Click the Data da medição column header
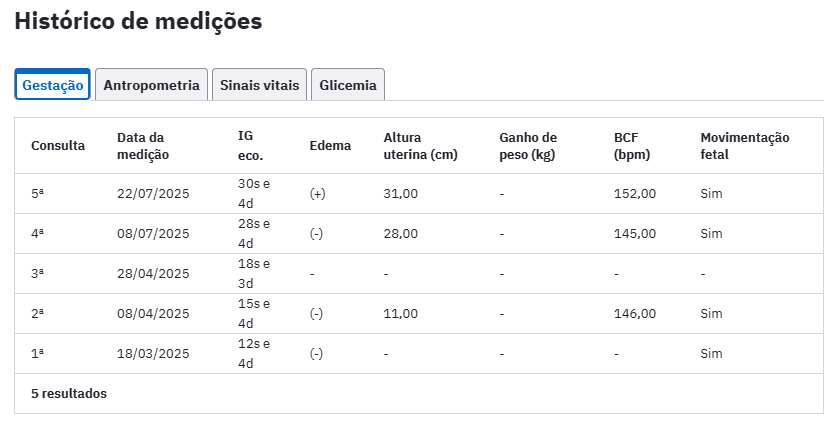The height and width of the screenshot is (421, 829). [143, 146]
